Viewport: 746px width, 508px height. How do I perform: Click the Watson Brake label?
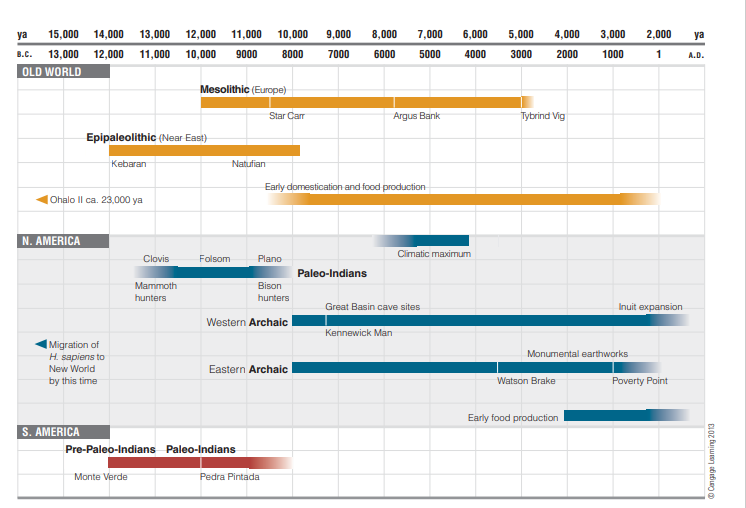pyautogui.click(x=524, y=381)
